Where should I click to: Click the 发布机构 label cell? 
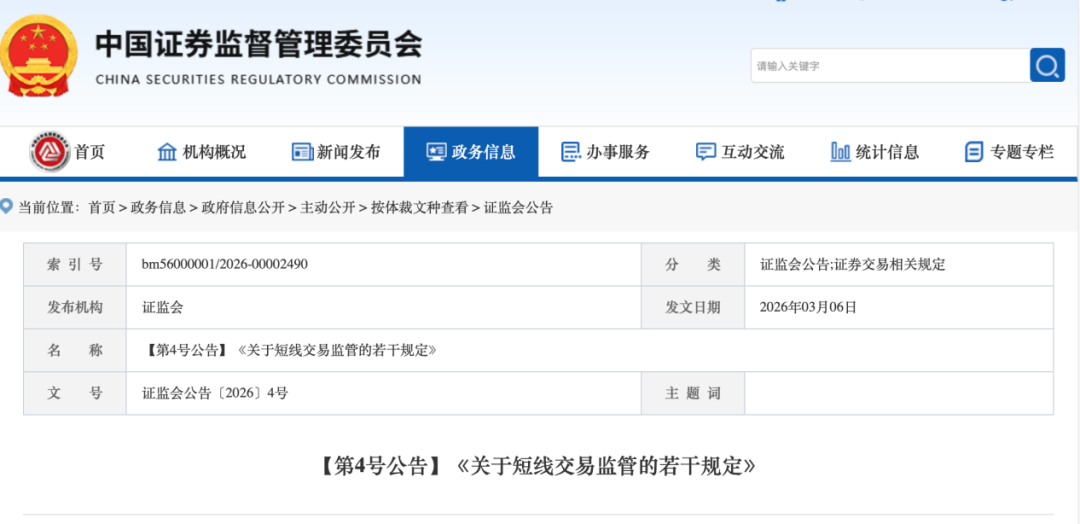tap(75, 307)
